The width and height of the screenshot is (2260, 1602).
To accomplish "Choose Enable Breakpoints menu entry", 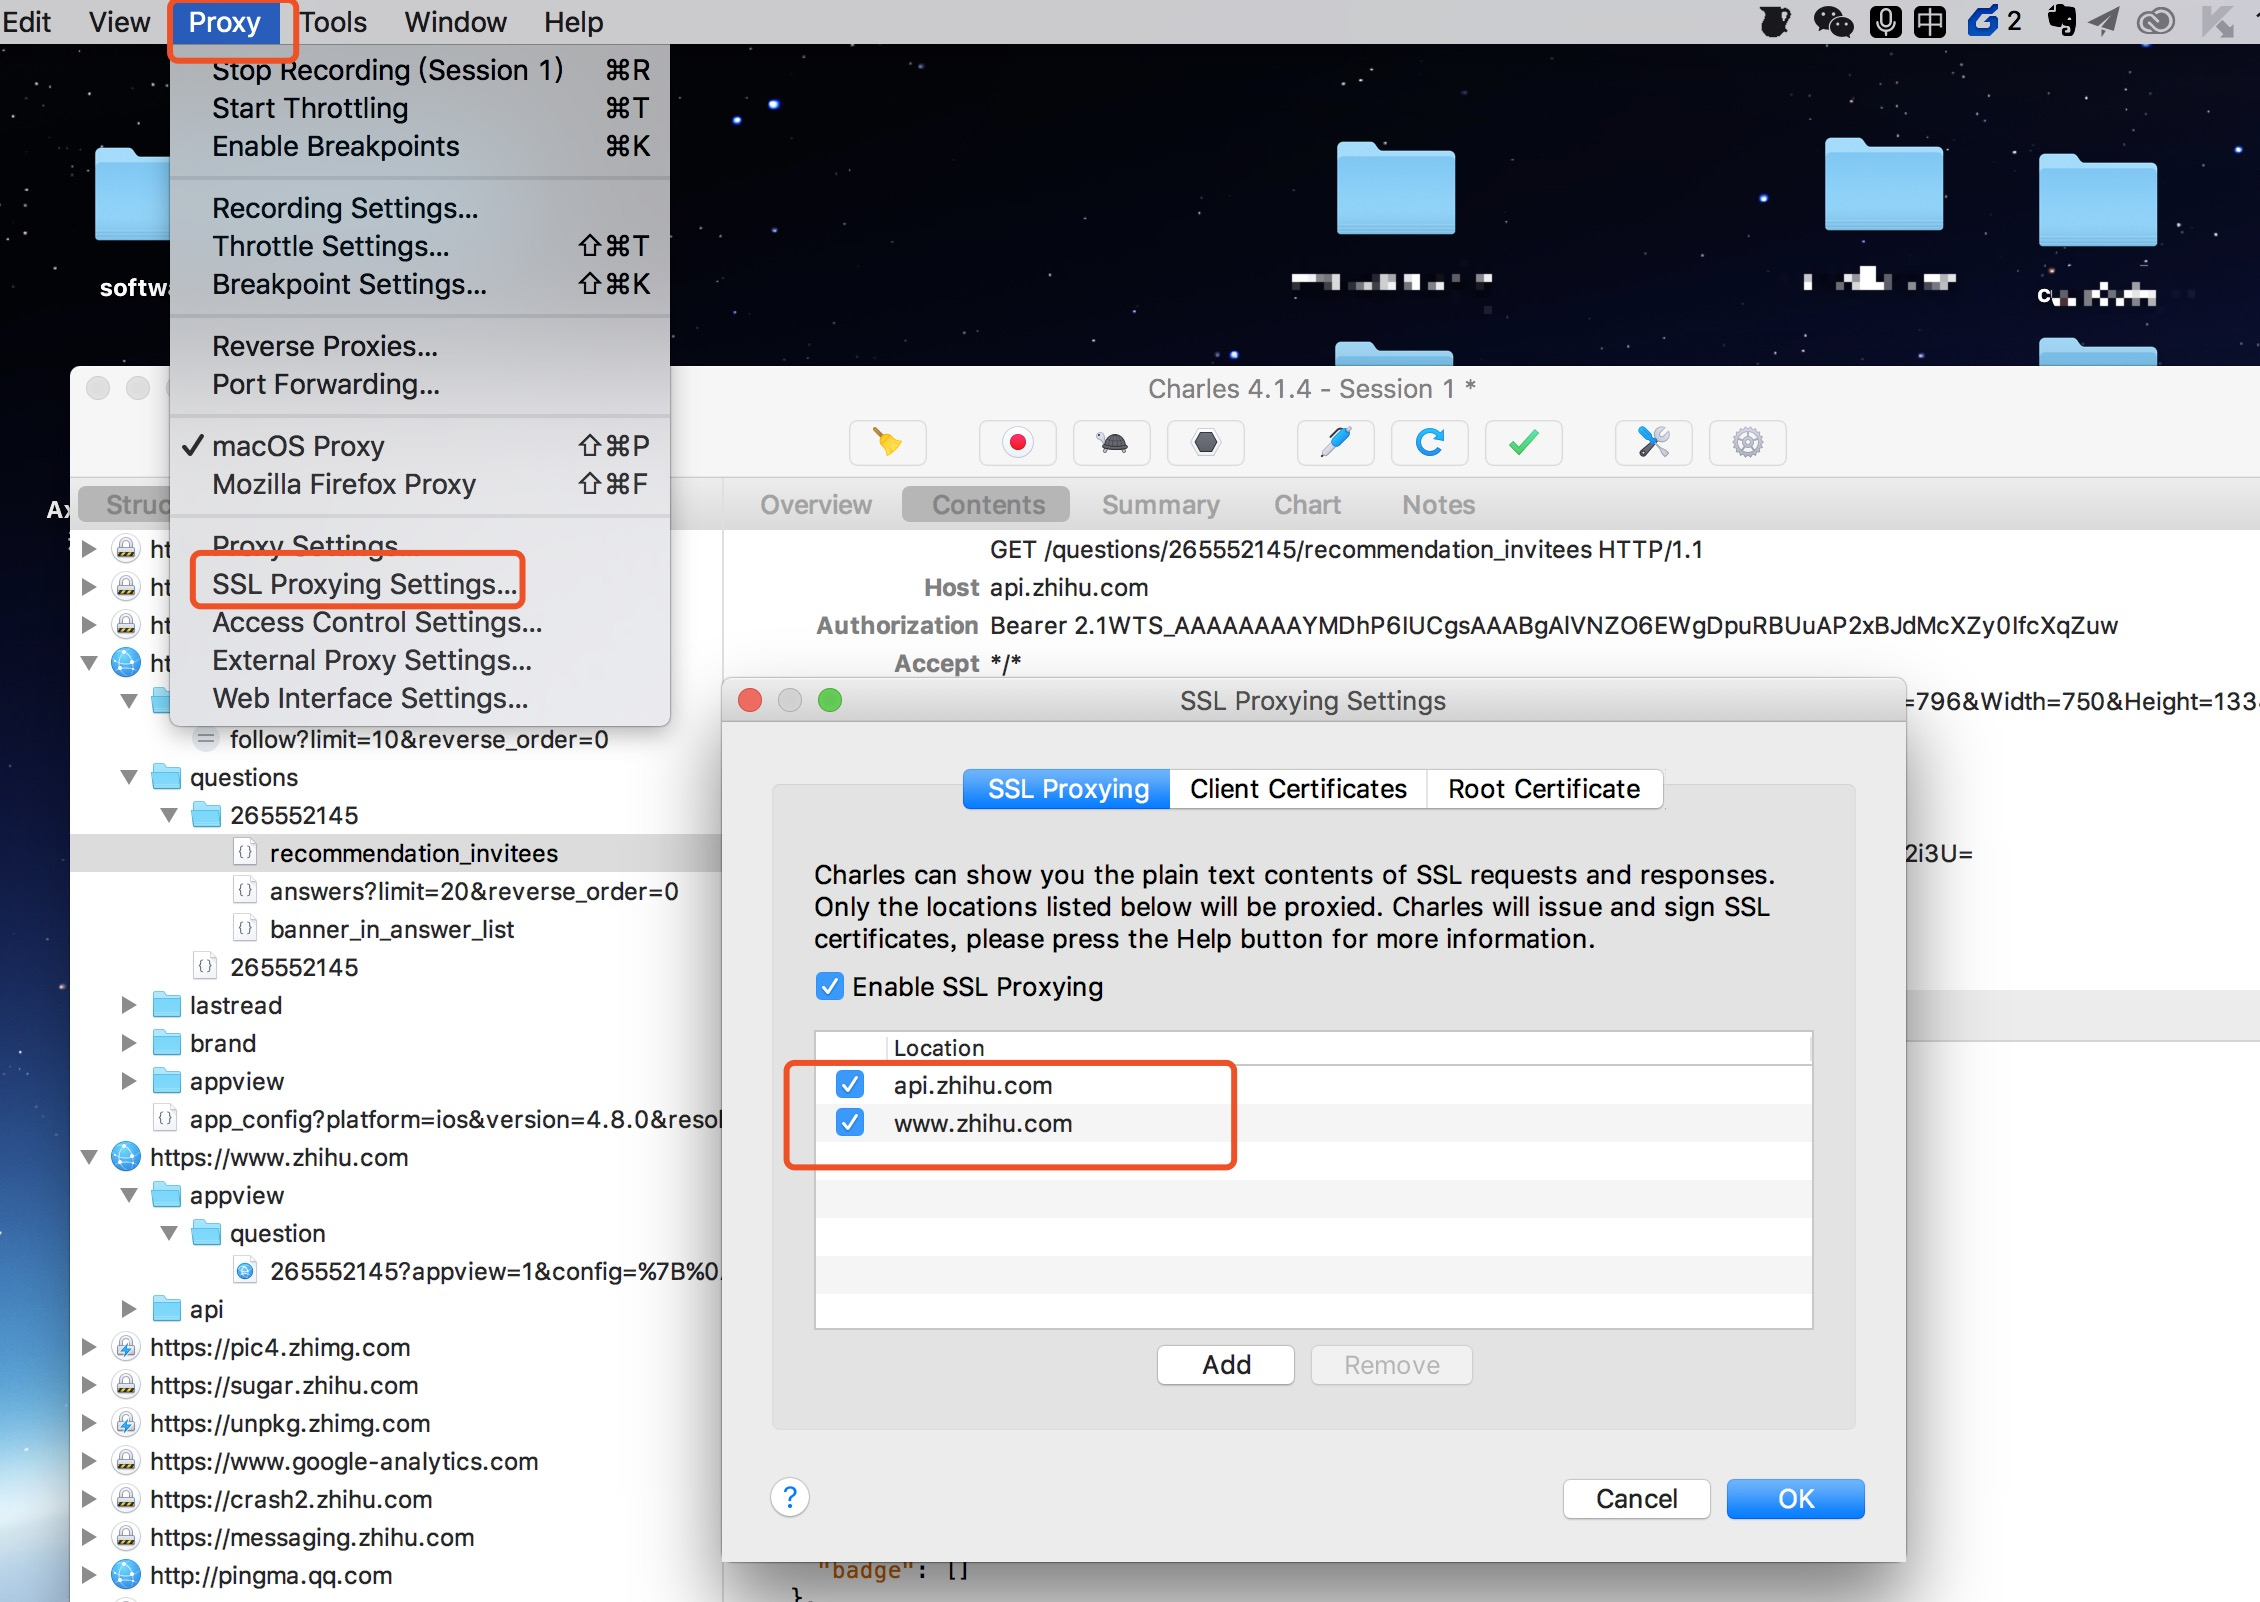I will tap(420, 146).
